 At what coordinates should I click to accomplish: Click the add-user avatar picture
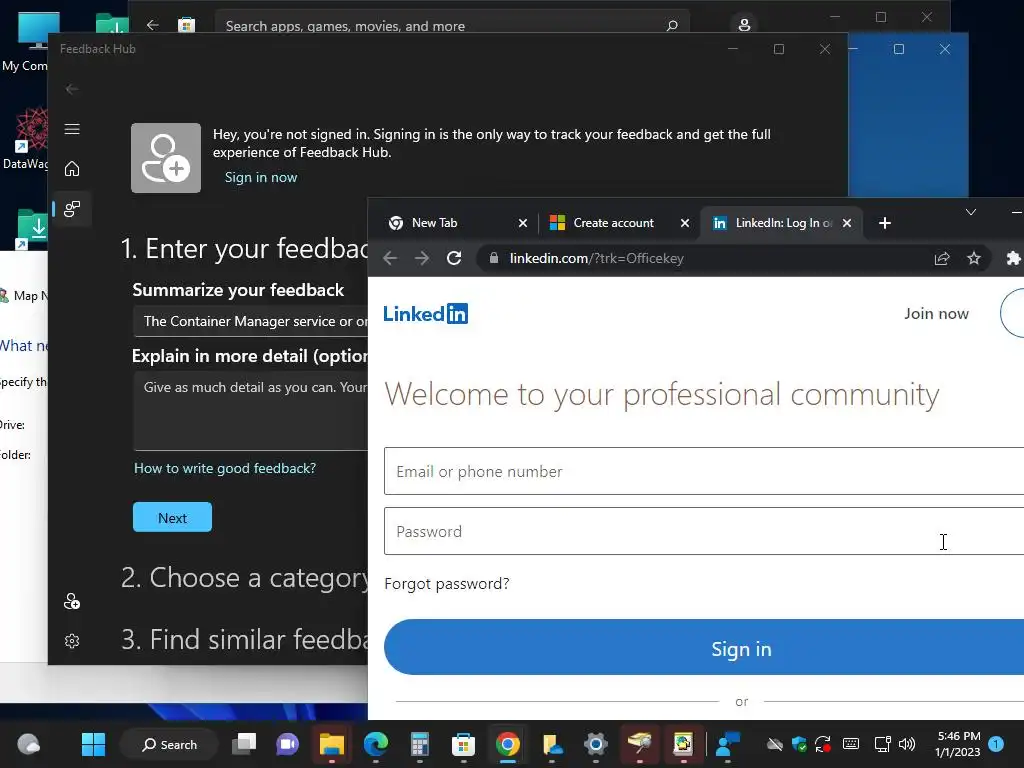point(166,158)
